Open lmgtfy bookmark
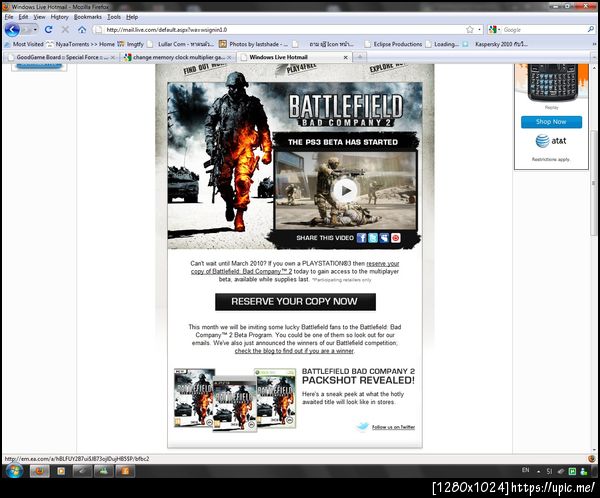Screen dimensions: 600x498 point(131,44)
